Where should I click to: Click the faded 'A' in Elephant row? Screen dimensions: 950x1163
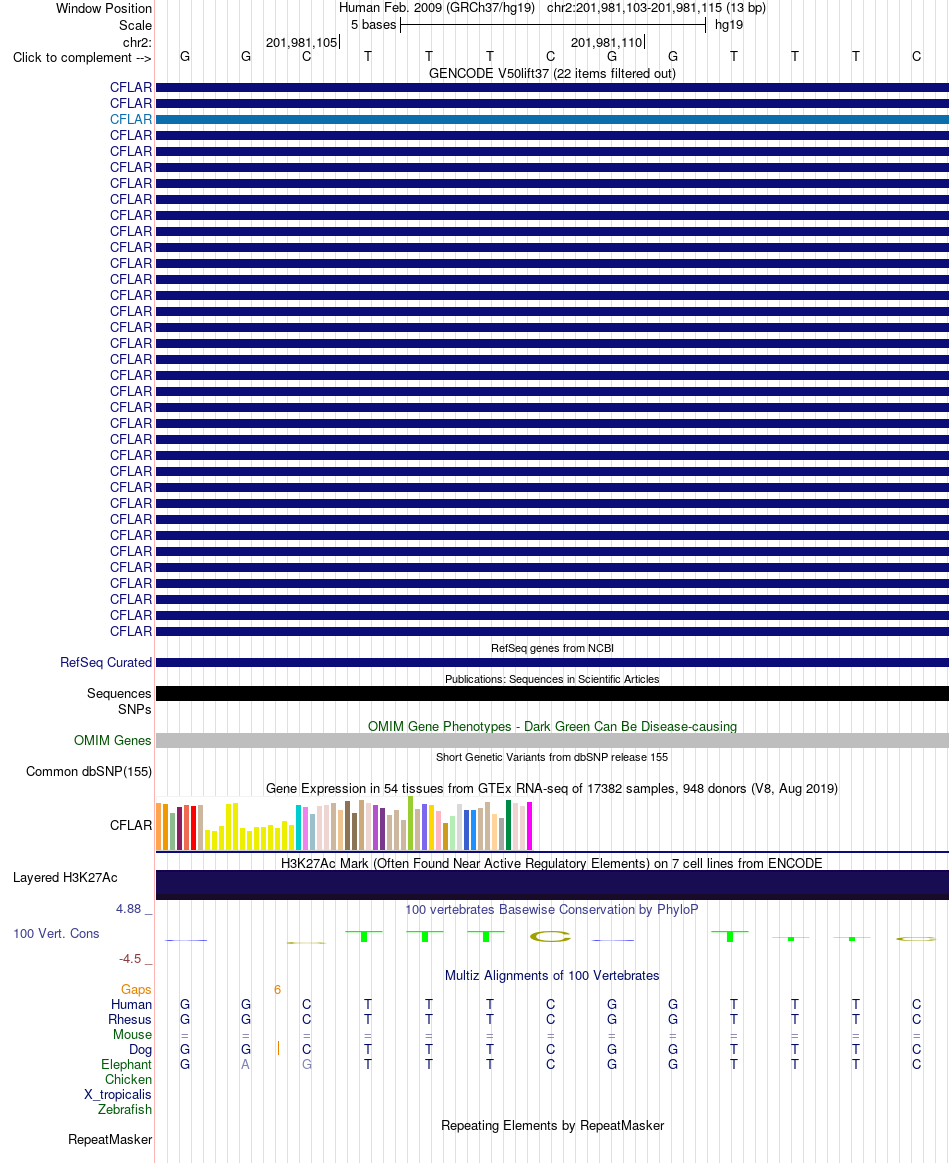(245, 1064)
